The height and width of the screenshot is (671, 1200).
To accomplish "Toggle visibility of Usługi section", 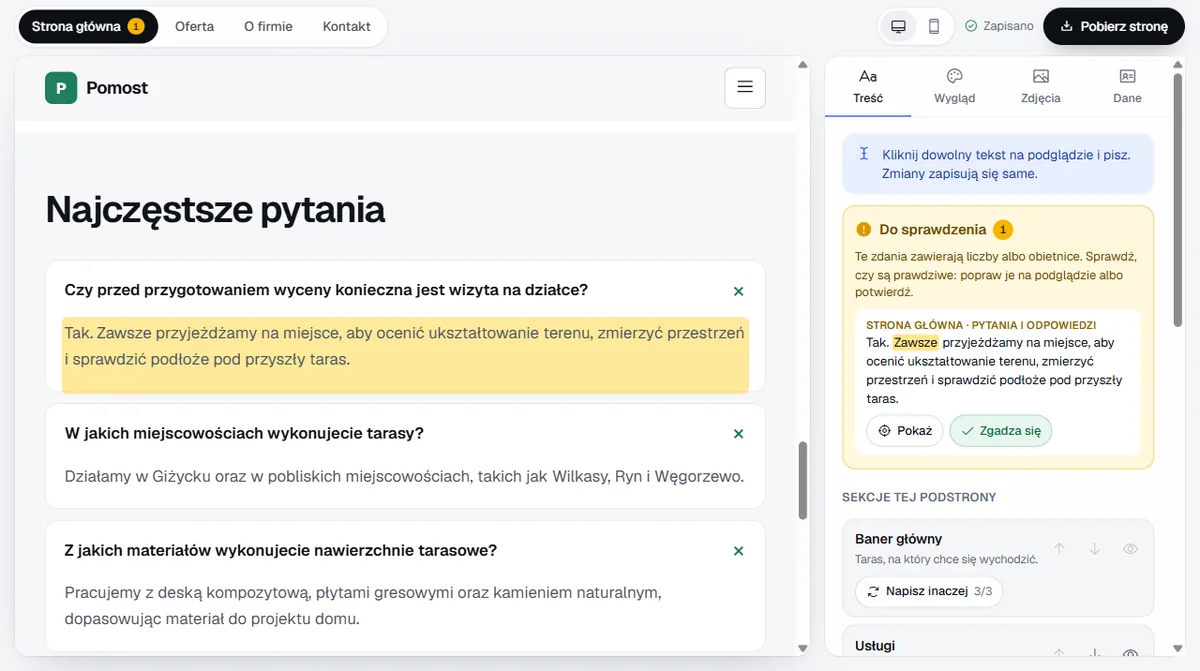I will pyautogui.click(x=1131, y=655).
